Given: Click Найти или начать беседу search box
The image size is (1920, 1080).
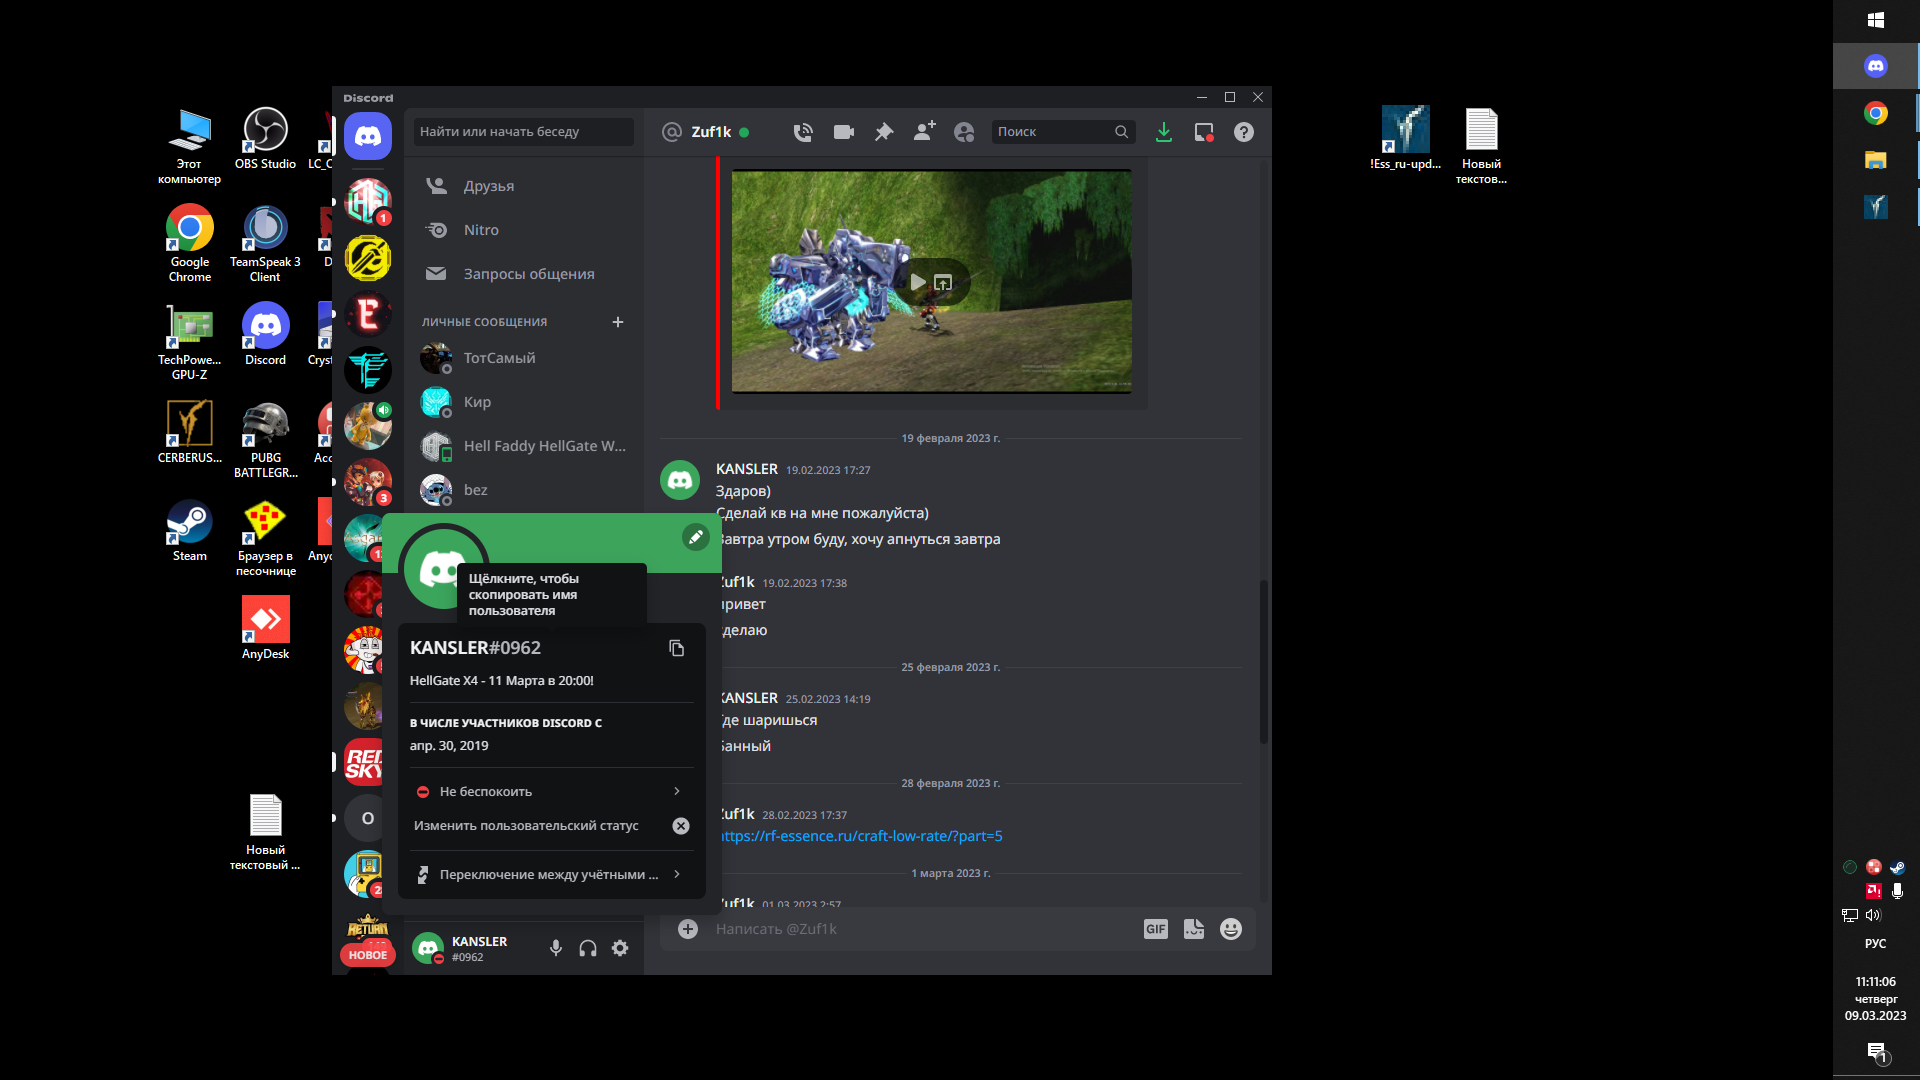Looking at the screenshot, I should 523,132.
